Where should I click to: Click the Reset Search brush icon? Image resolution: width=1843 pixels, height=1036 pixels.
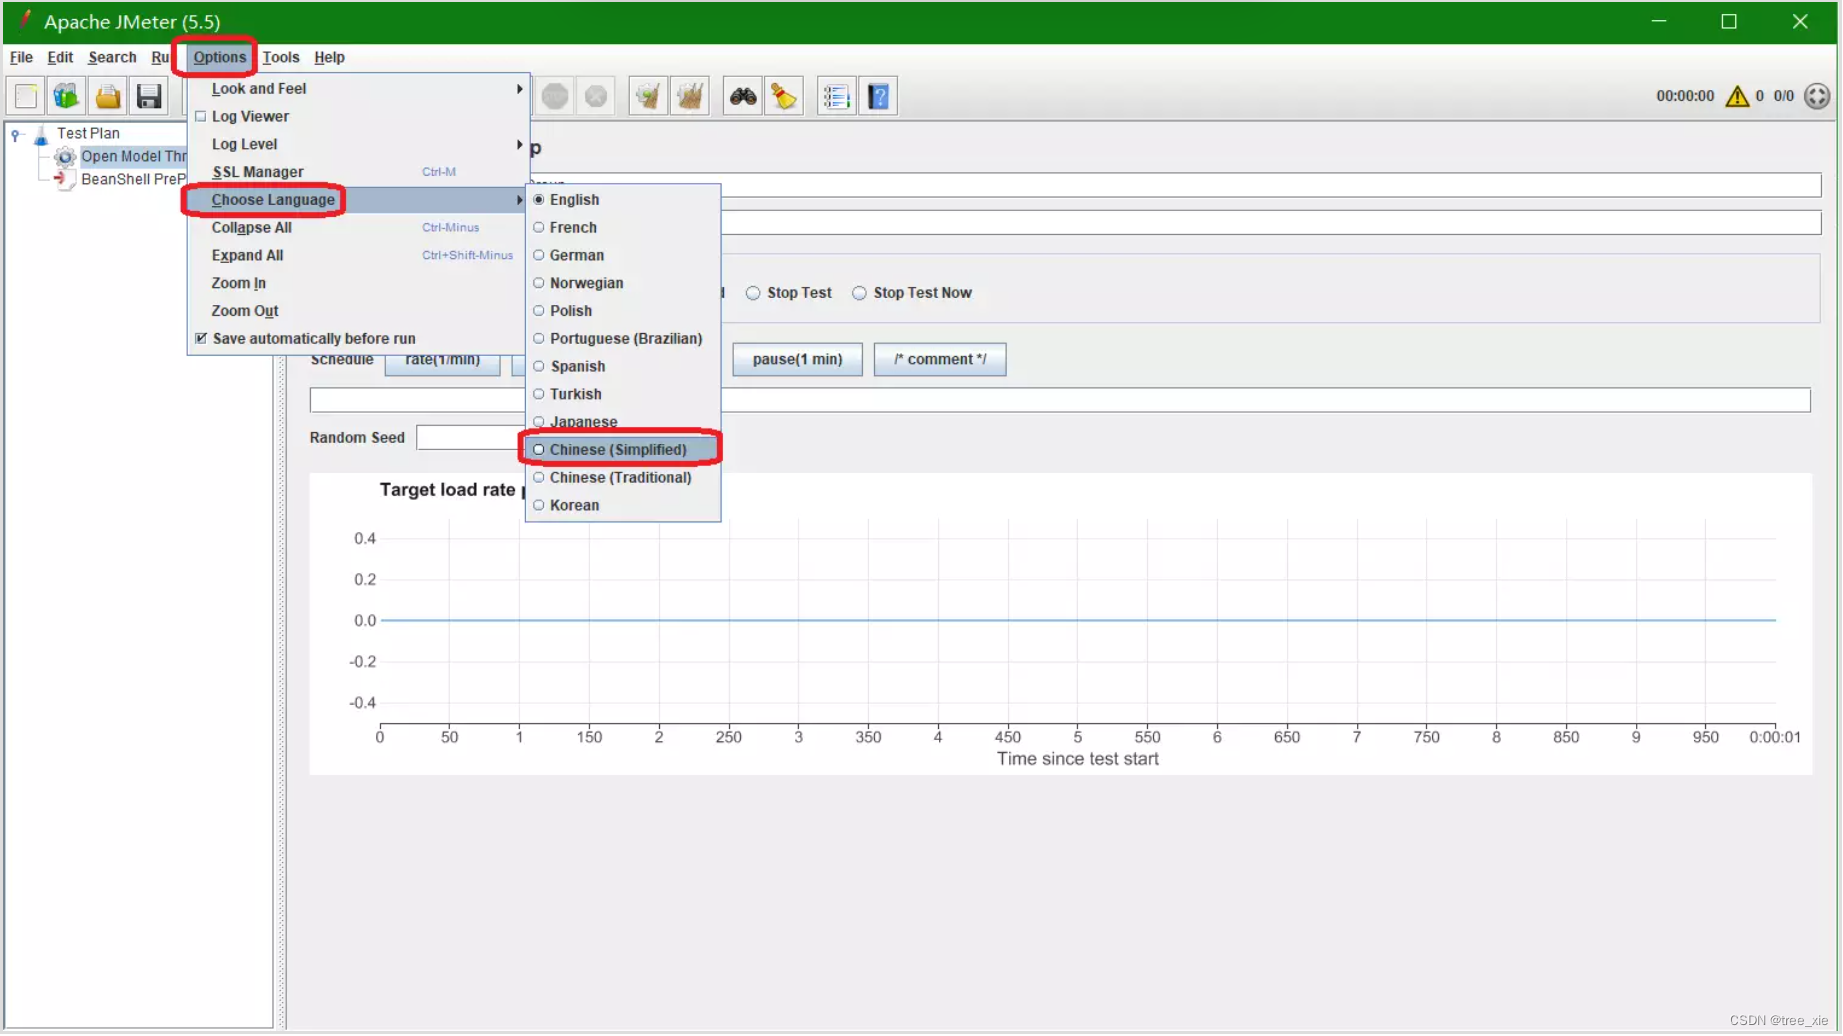784,96
